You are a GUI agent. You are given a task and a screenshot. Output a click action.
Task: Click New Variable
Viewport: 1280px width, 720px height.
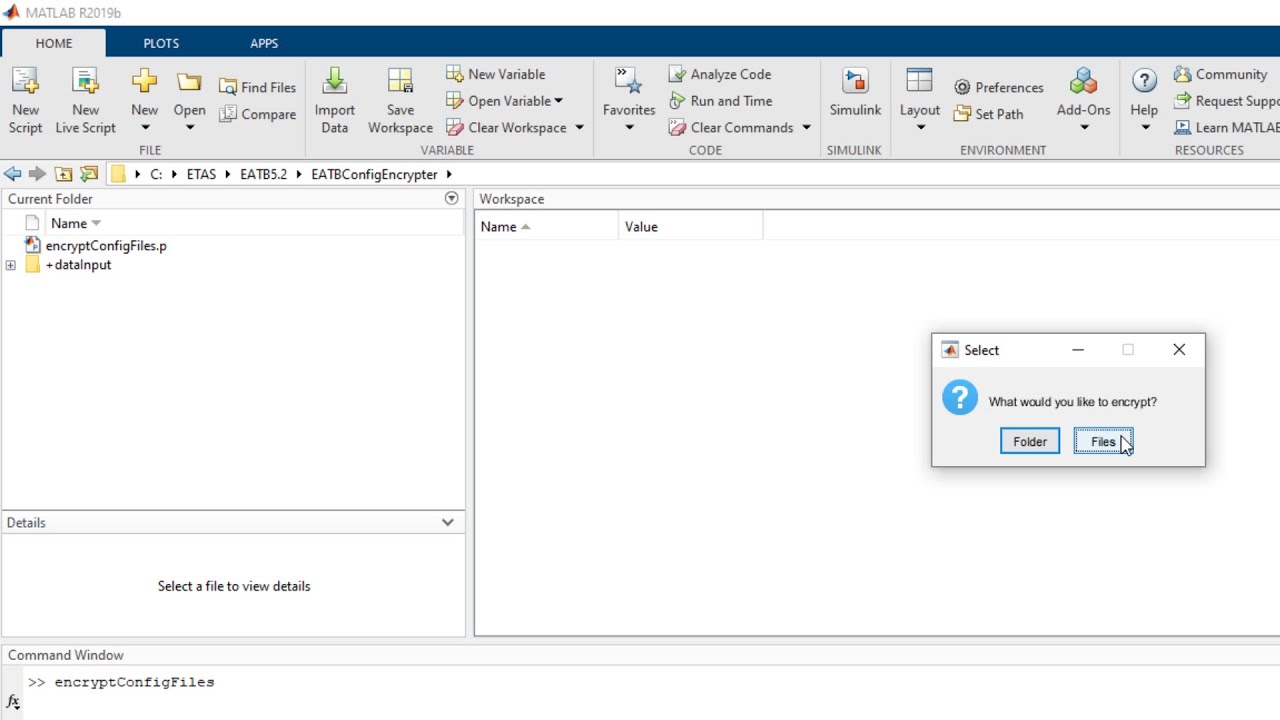(496, 74)
